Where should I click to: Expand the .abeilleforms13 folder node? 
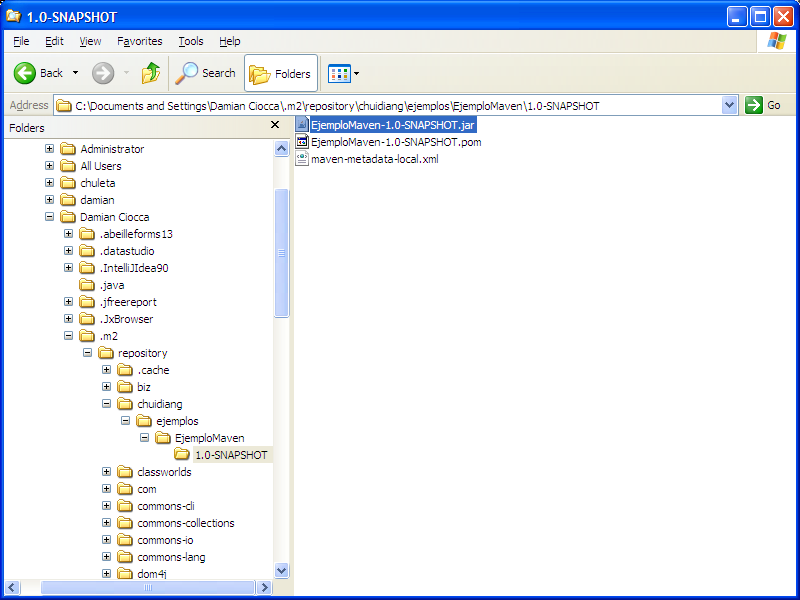(x=68, y=234)
